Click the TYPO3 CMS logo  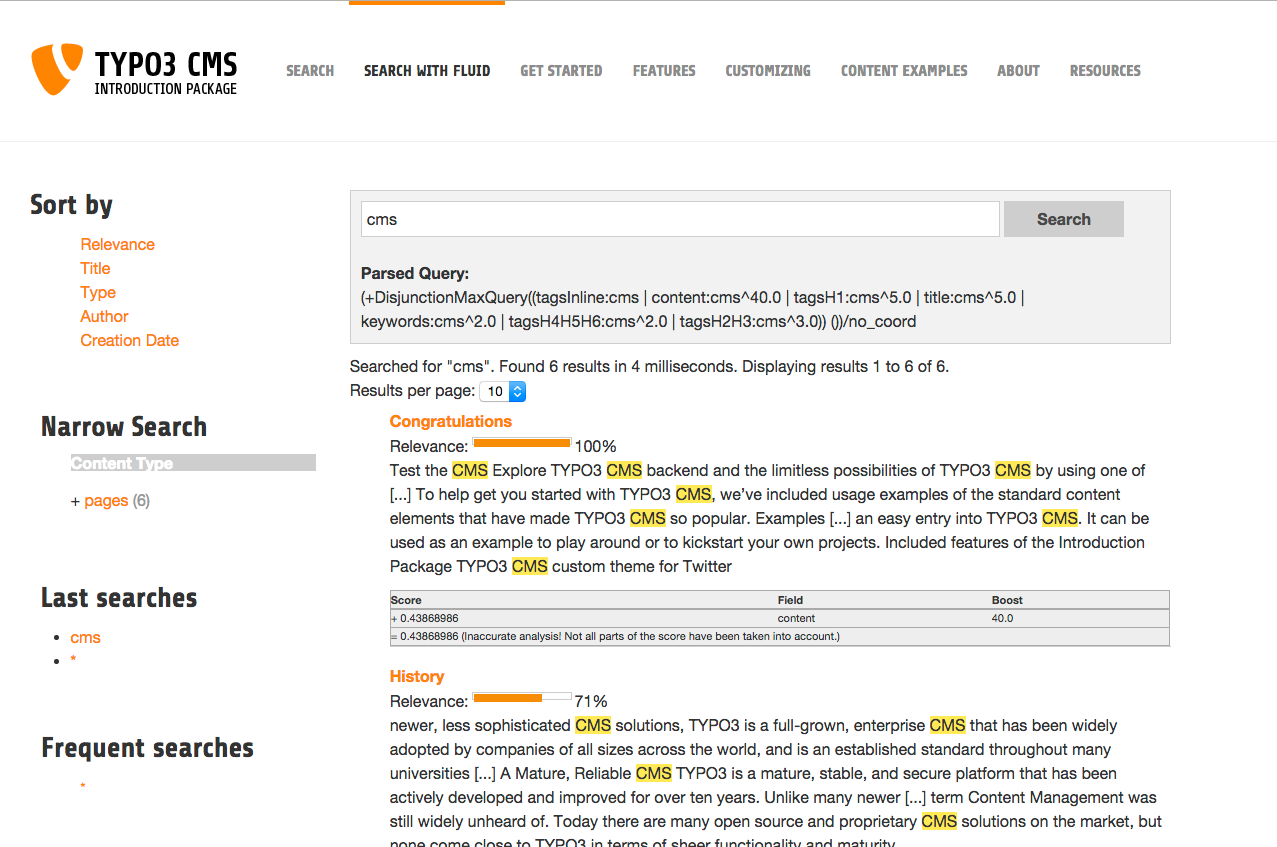point(134,70)
